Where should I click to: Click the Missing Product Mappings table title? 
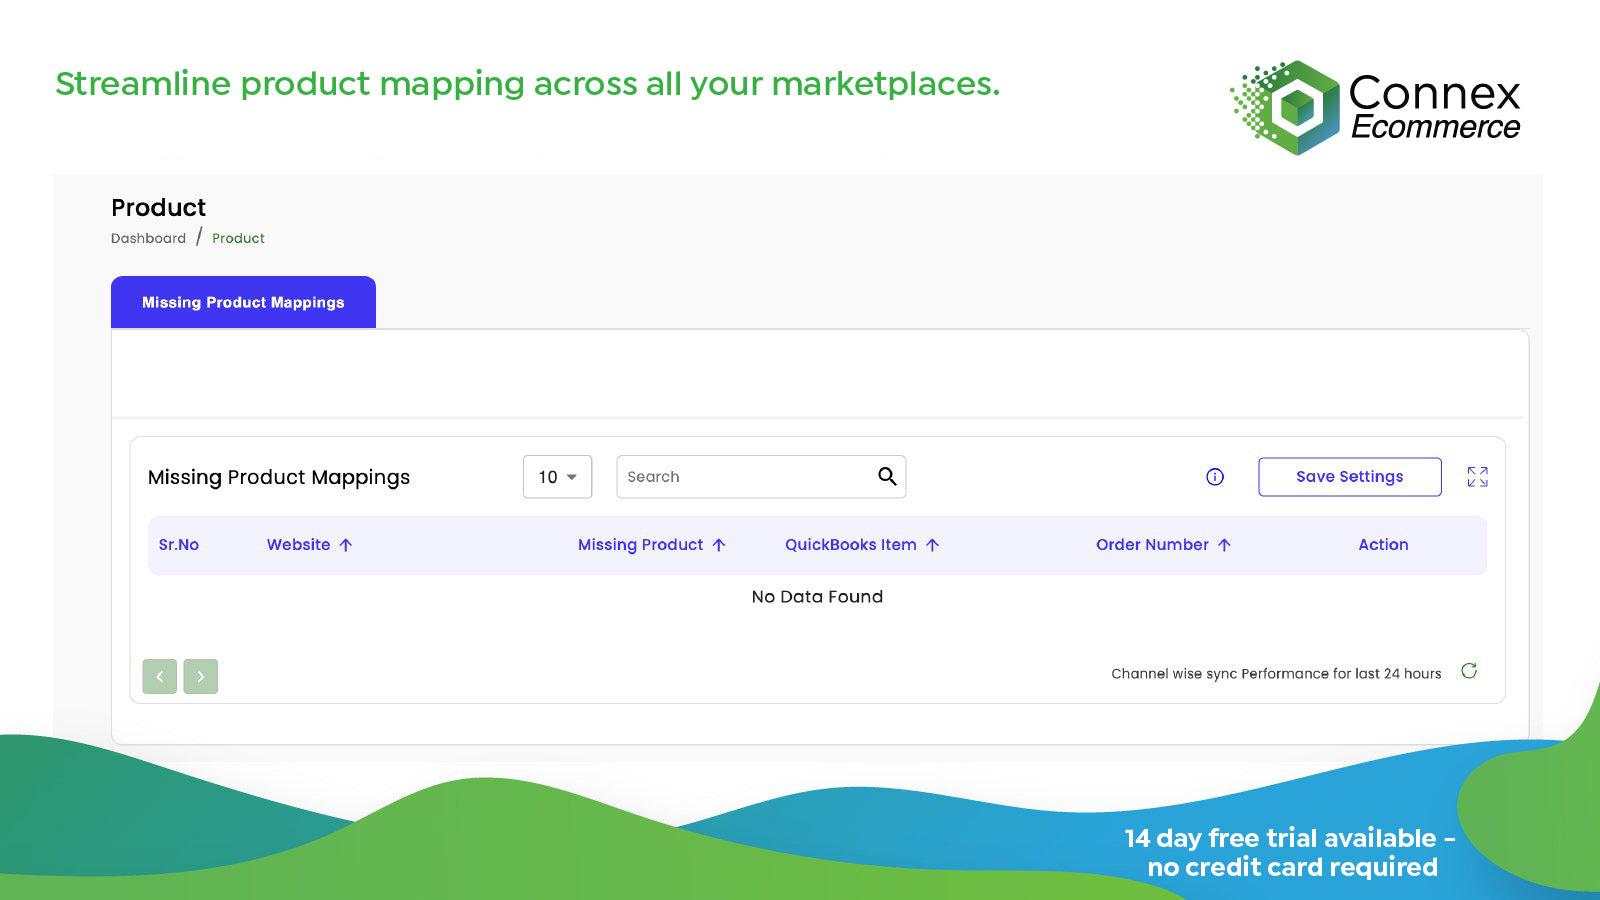pos(279,477)
